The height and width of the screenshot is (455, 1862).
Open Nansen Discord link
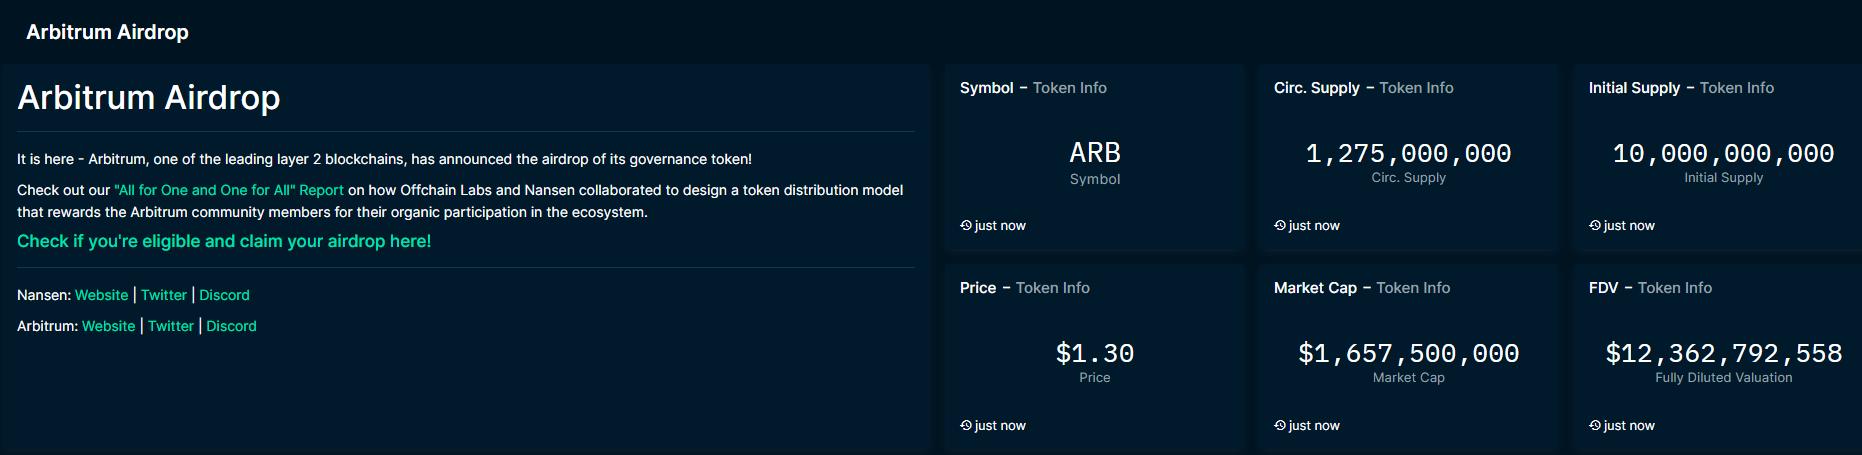[224, 295]
